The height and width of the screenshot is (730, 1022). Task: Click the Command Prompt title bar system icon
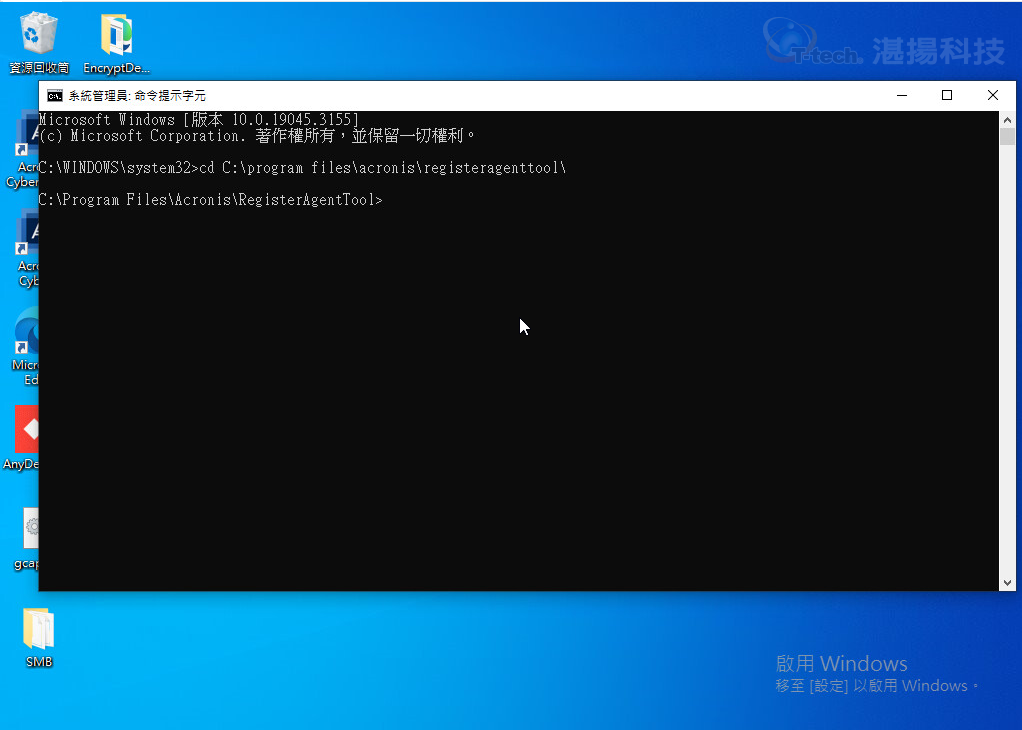(x=55, y=96)
